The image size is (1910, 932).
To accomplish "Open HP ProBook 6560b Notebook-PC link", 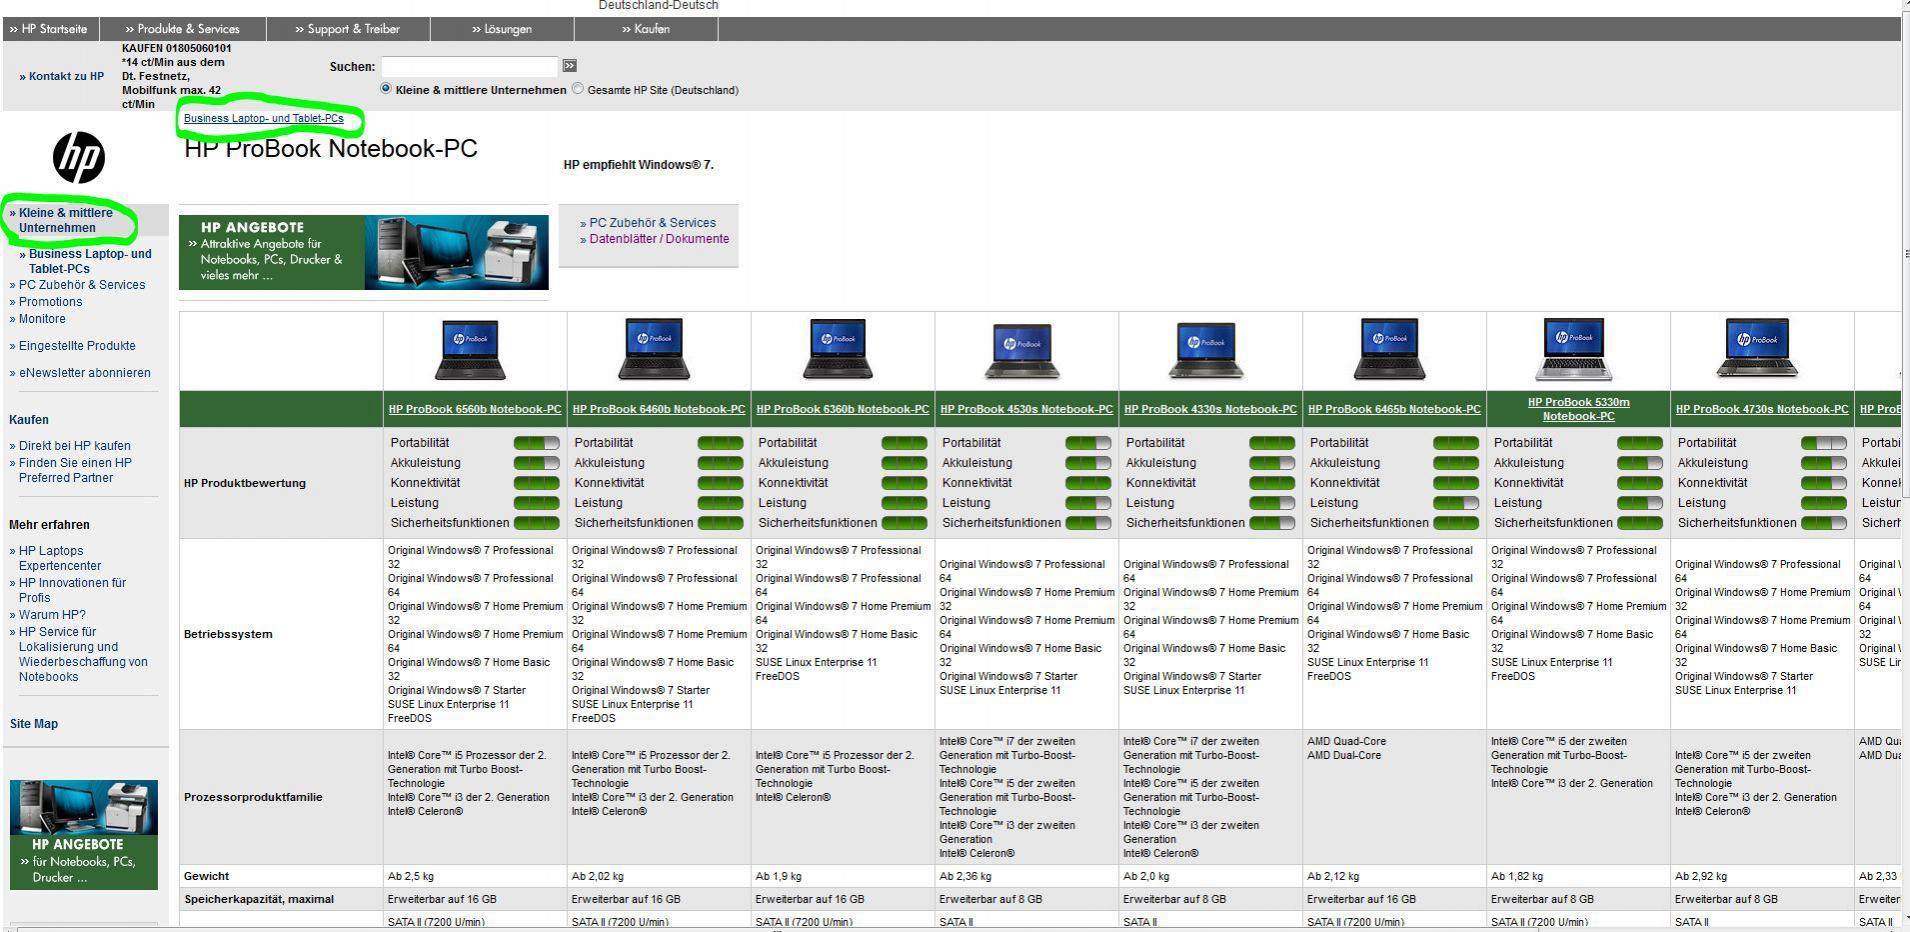I will coord(475,409).
